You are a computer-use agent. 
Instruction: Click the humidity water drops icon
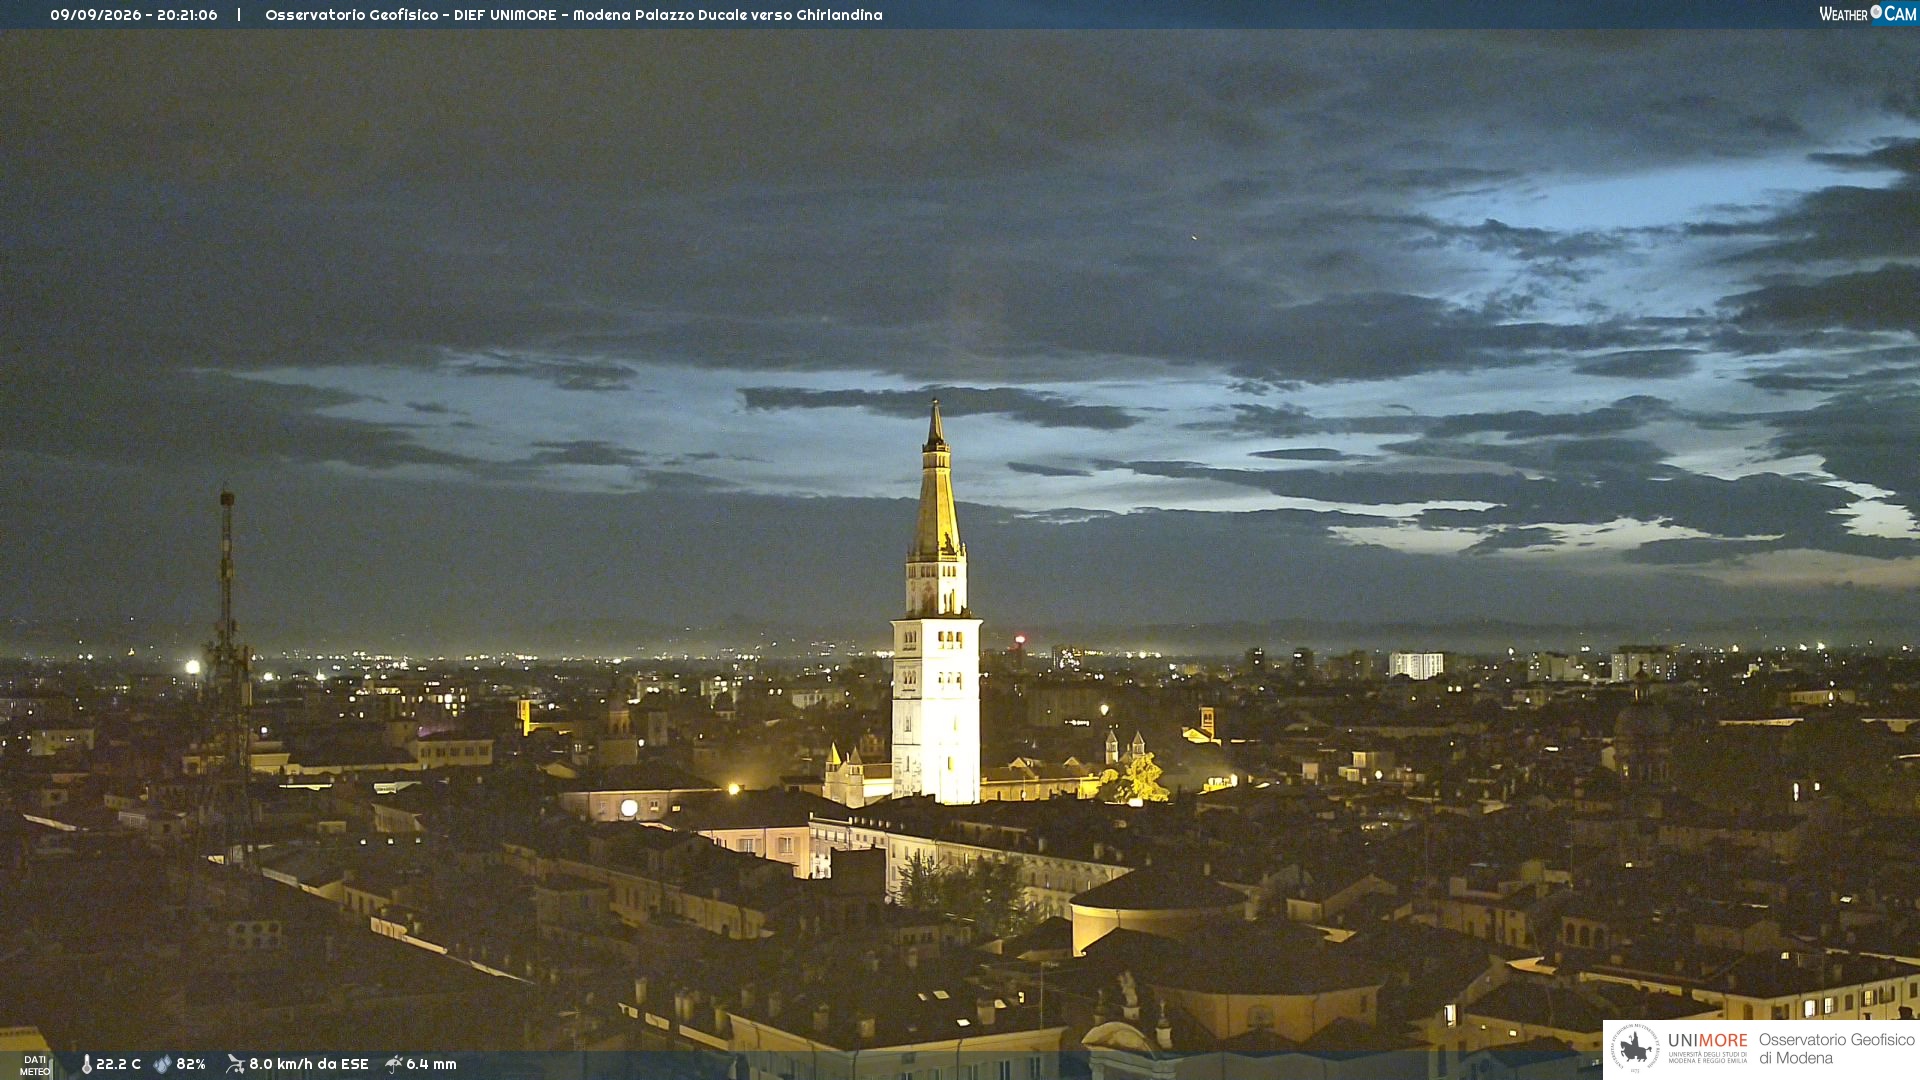[162, 1064]
